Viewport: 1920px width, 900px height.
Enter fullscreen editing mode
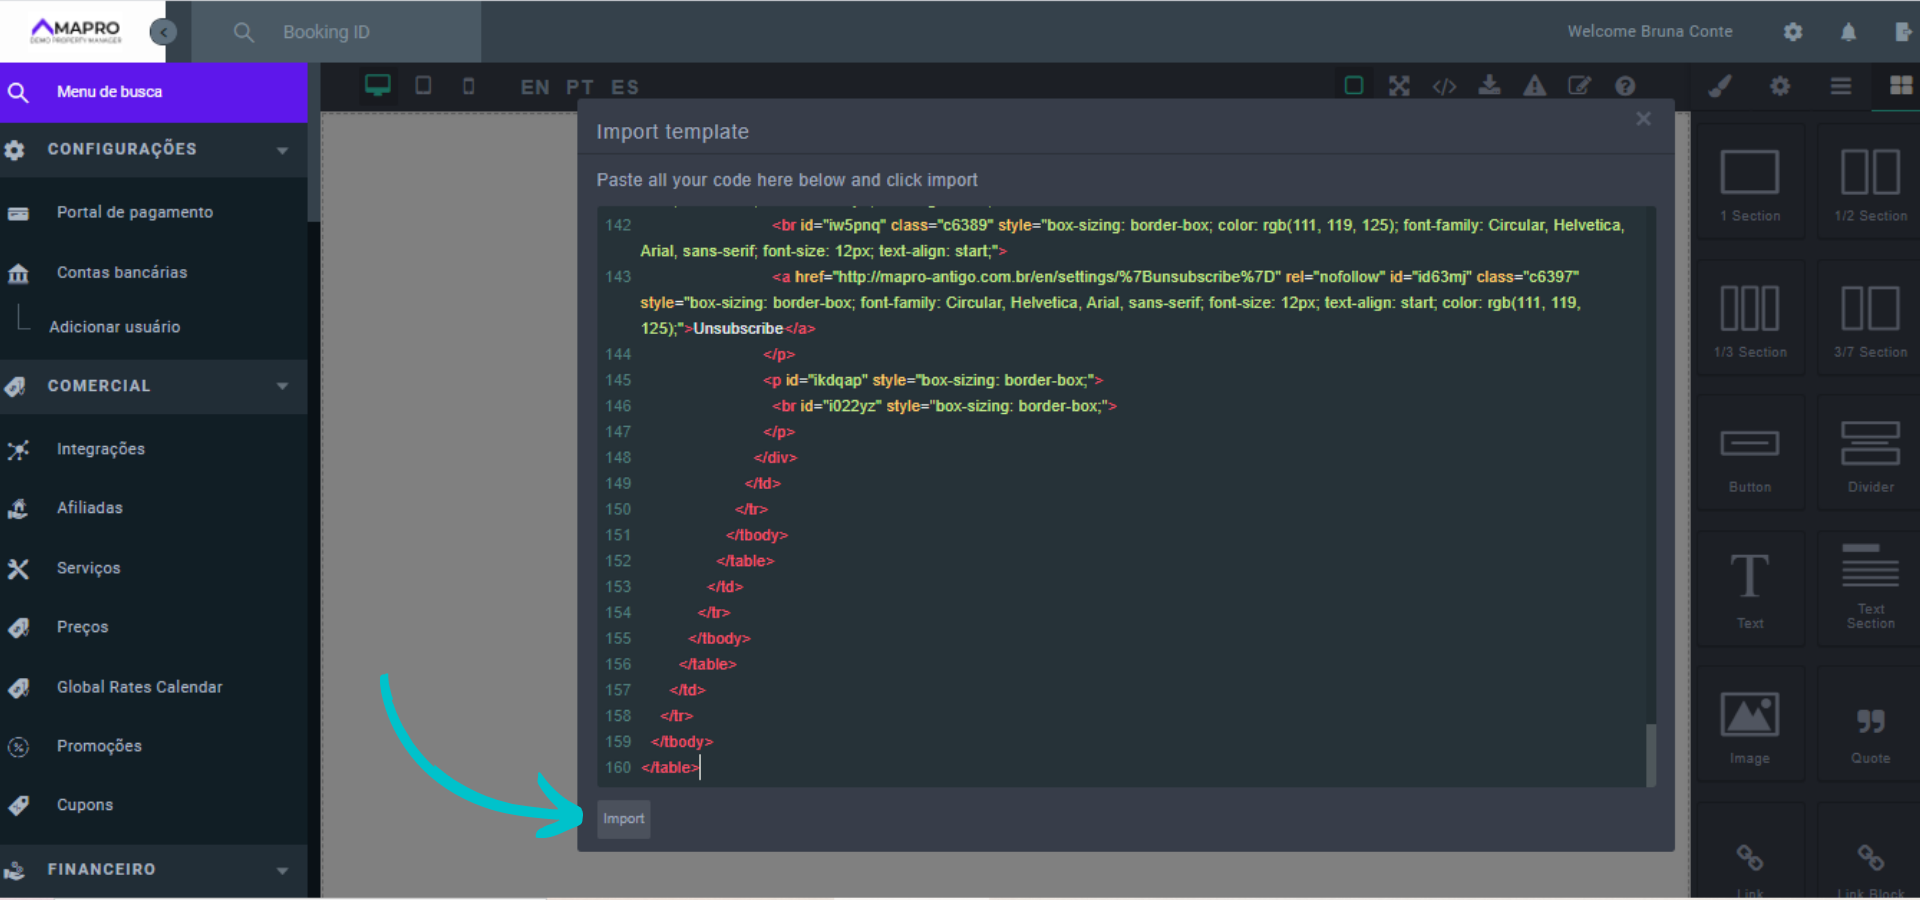point(1399,86)
